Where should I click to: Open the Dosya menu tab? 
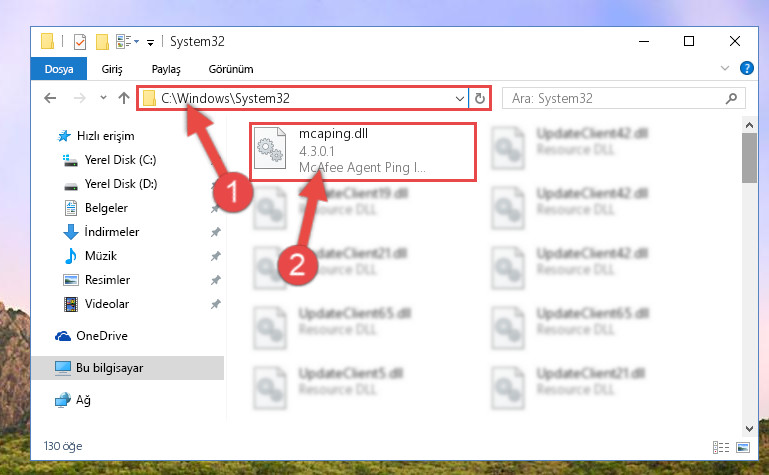pos(59,69)
